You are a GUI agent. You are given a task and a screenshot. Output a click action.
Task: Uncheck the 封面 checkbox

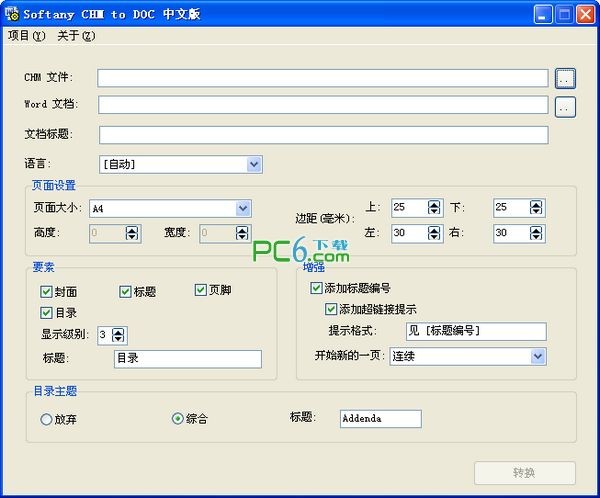pyautogui.click(x=46, y=292)
